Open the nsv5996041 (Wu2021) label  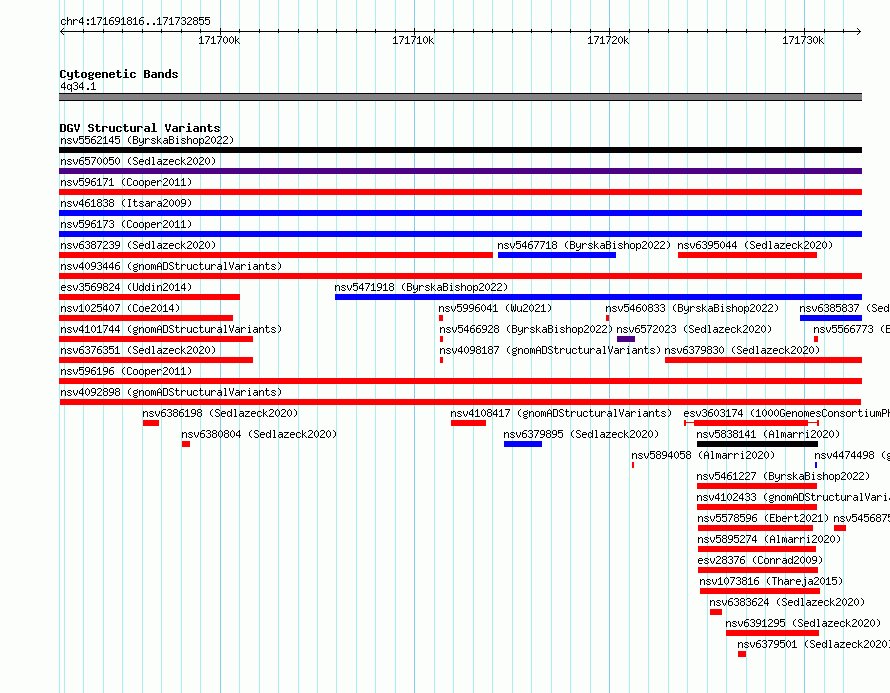(495, 308)
